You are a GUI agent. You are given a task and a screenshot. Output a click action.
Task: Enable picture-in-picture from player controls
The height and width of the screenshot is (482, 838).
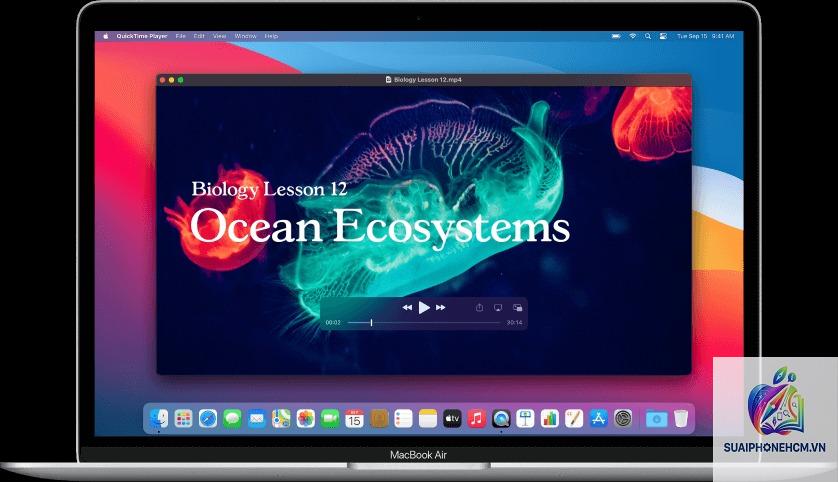(x=517, y=307)
